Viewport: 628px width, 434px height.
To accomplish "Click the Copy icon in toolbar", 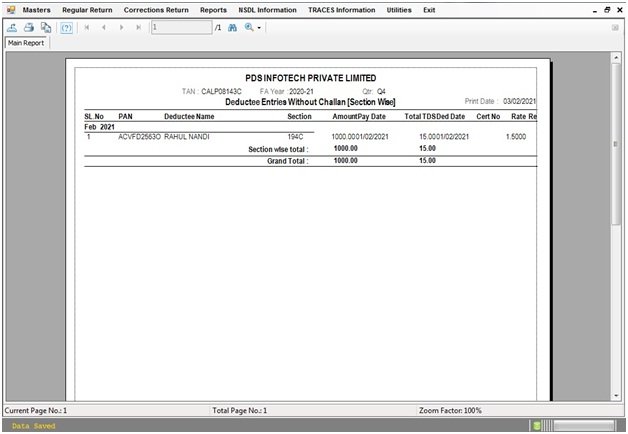I will [x=46, y=28].
